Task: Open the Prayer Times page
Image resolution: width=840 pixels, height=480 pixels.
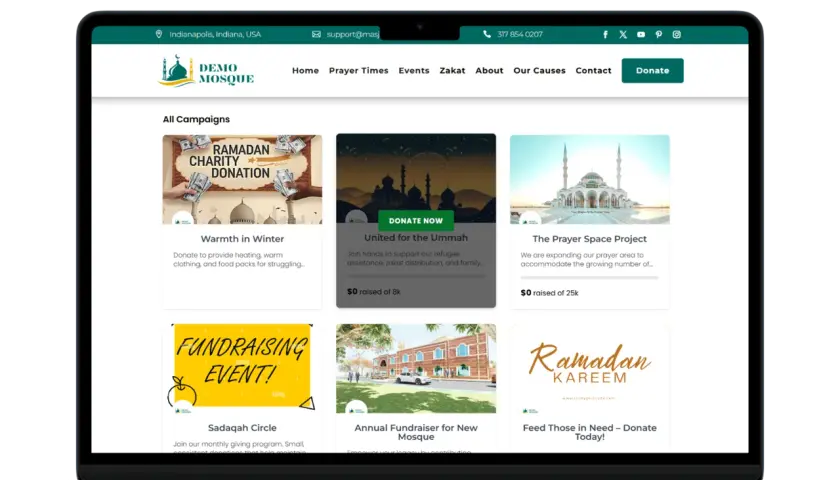Action: 358,71
